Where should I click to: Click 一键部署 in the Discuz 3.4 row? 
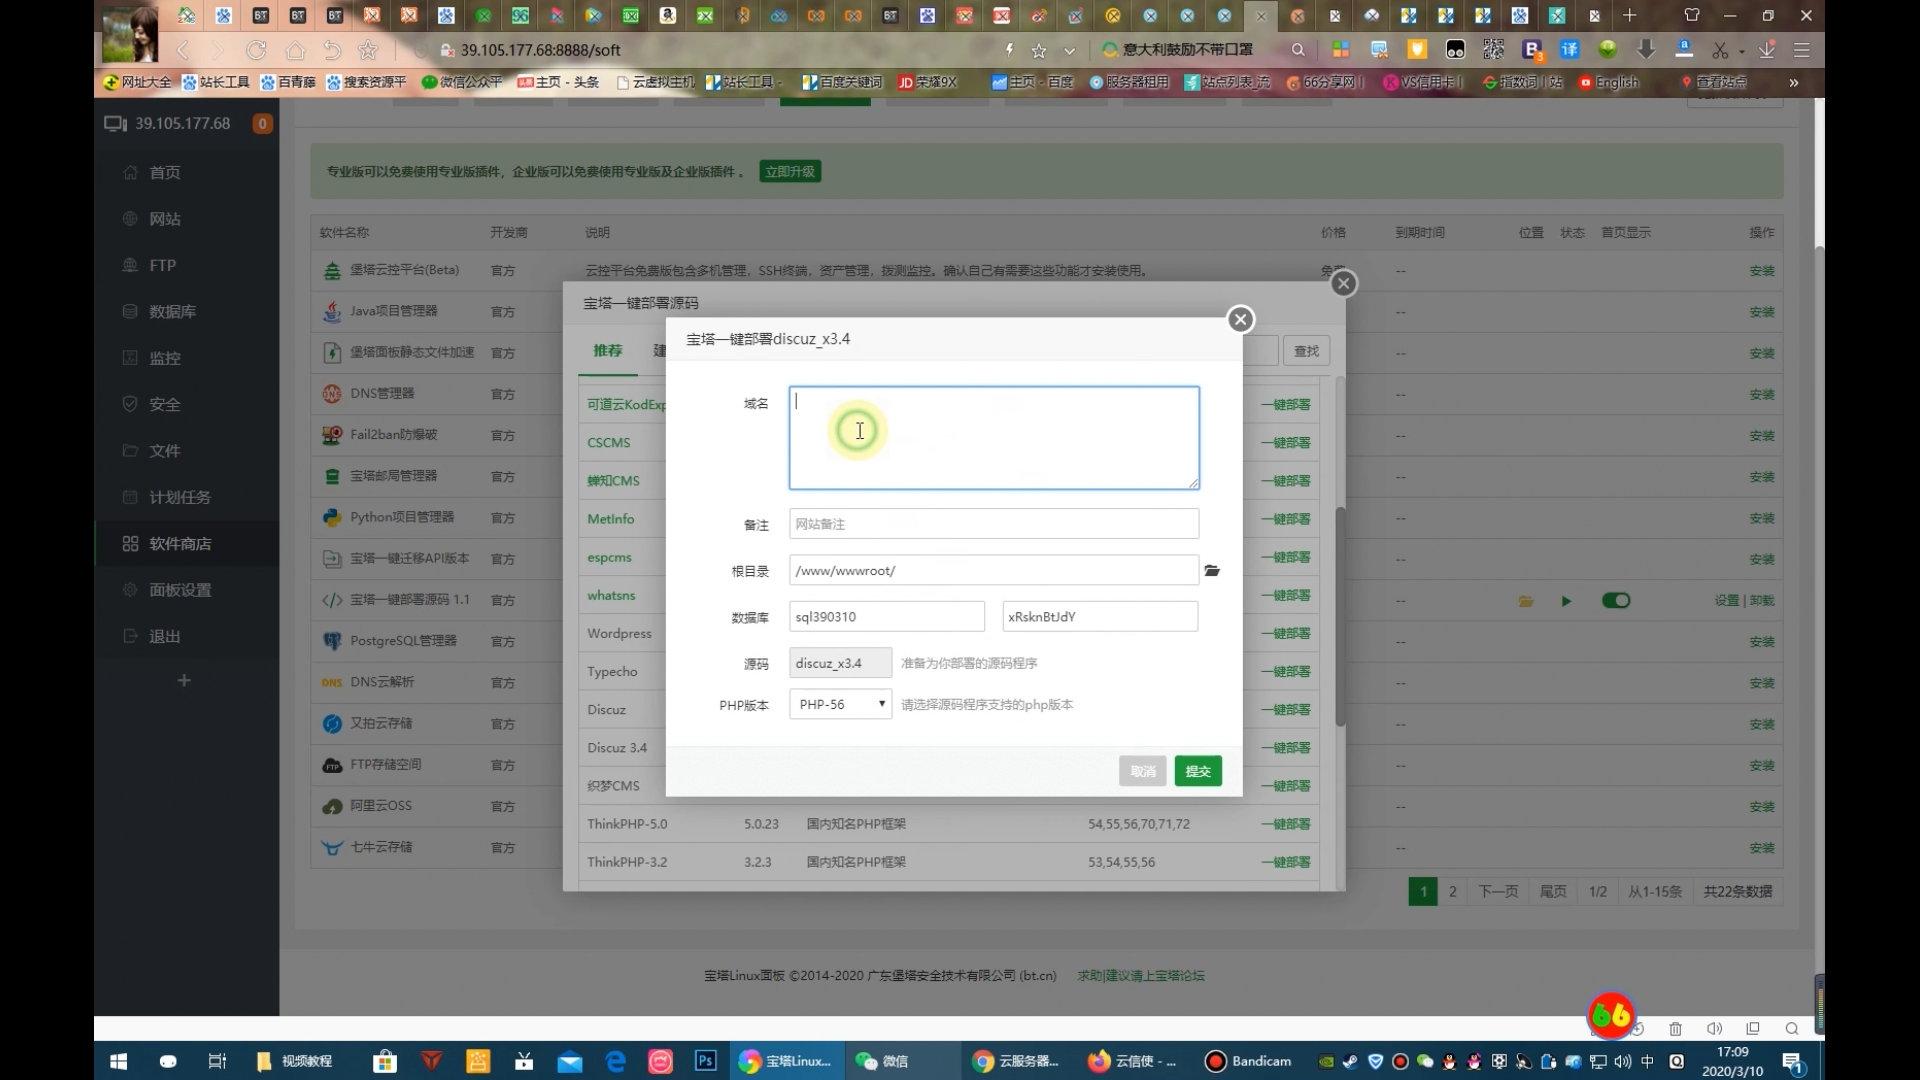coord(1285,748)
